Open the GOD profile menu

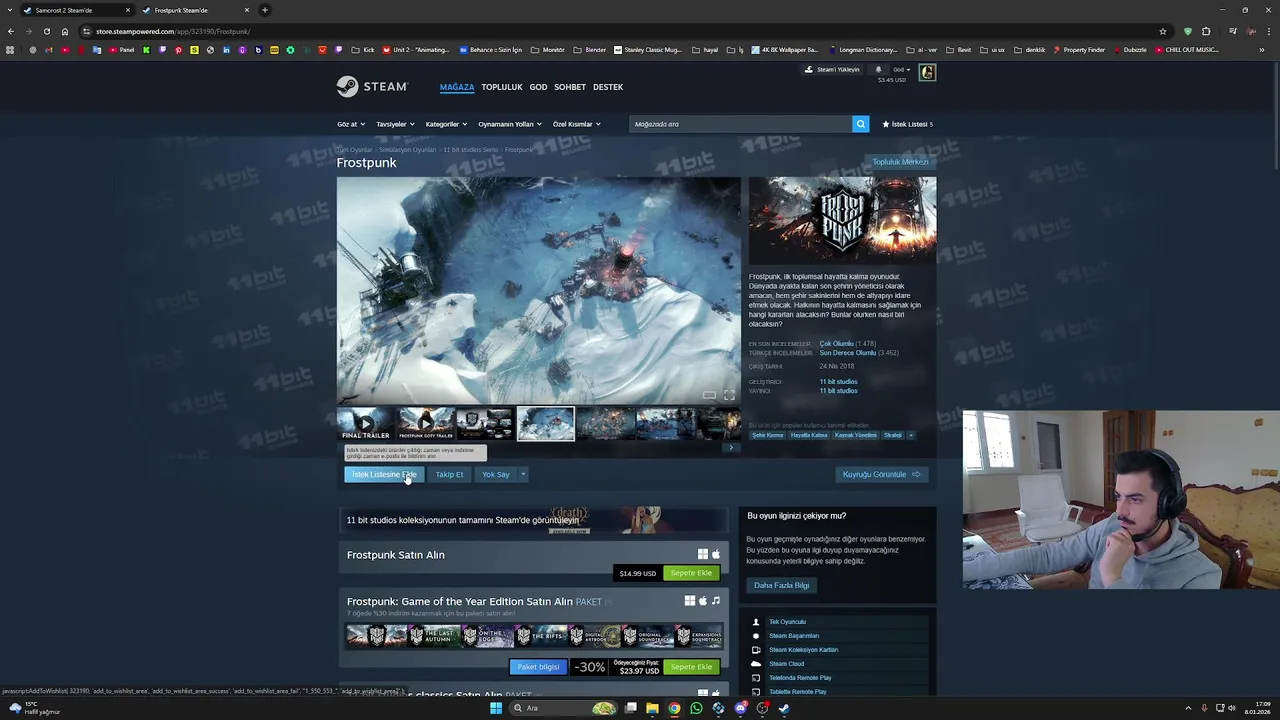538,87
